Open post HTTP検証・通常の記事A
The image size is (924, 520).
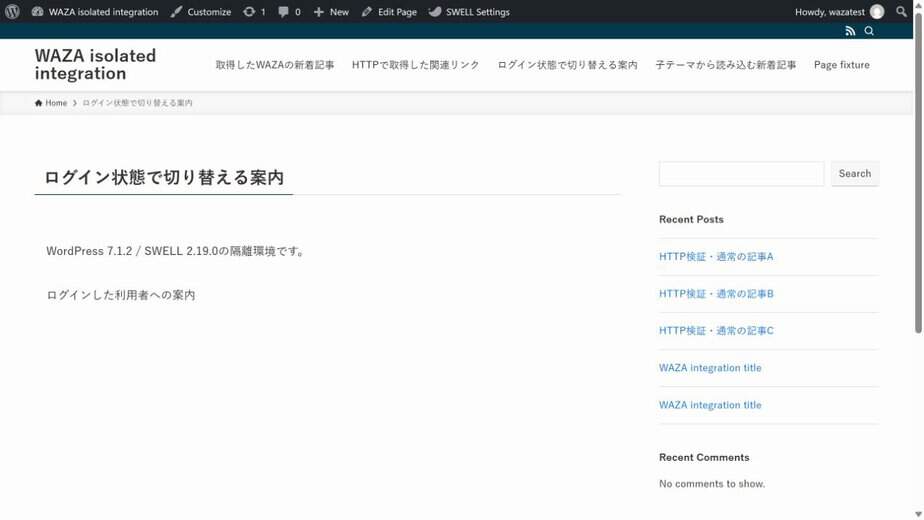tap(716, 256)
